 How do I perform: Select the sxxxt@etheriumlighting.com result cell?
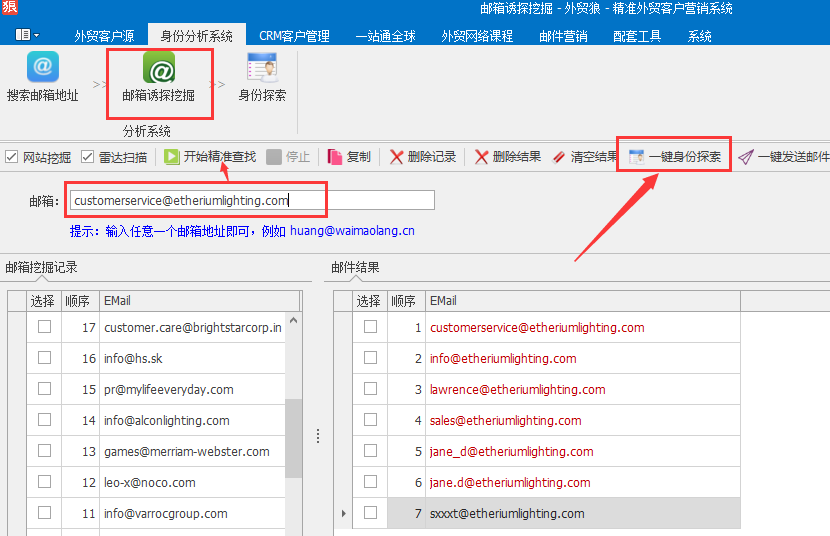click(583, 513)
